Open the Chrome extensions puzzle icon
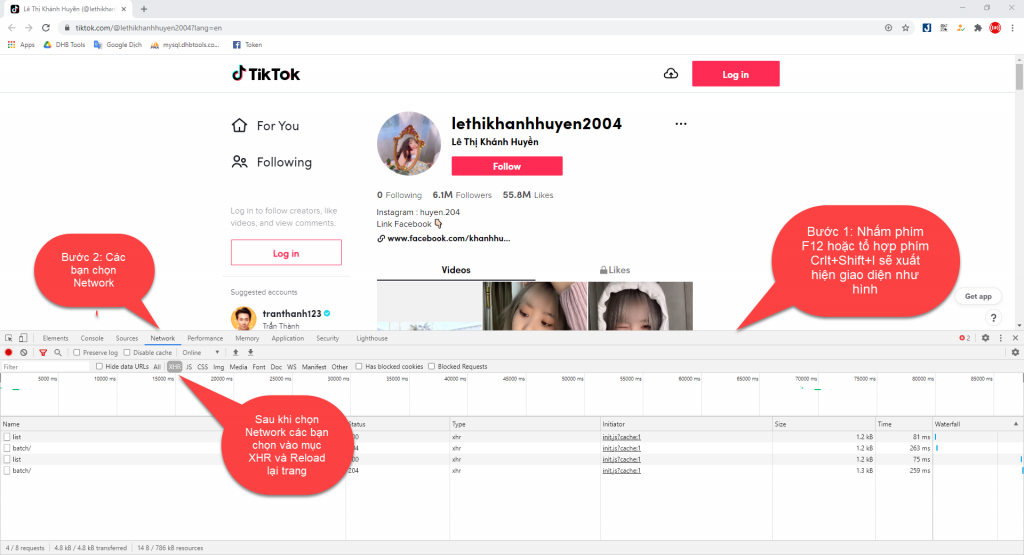 click(x=978, y=28)
